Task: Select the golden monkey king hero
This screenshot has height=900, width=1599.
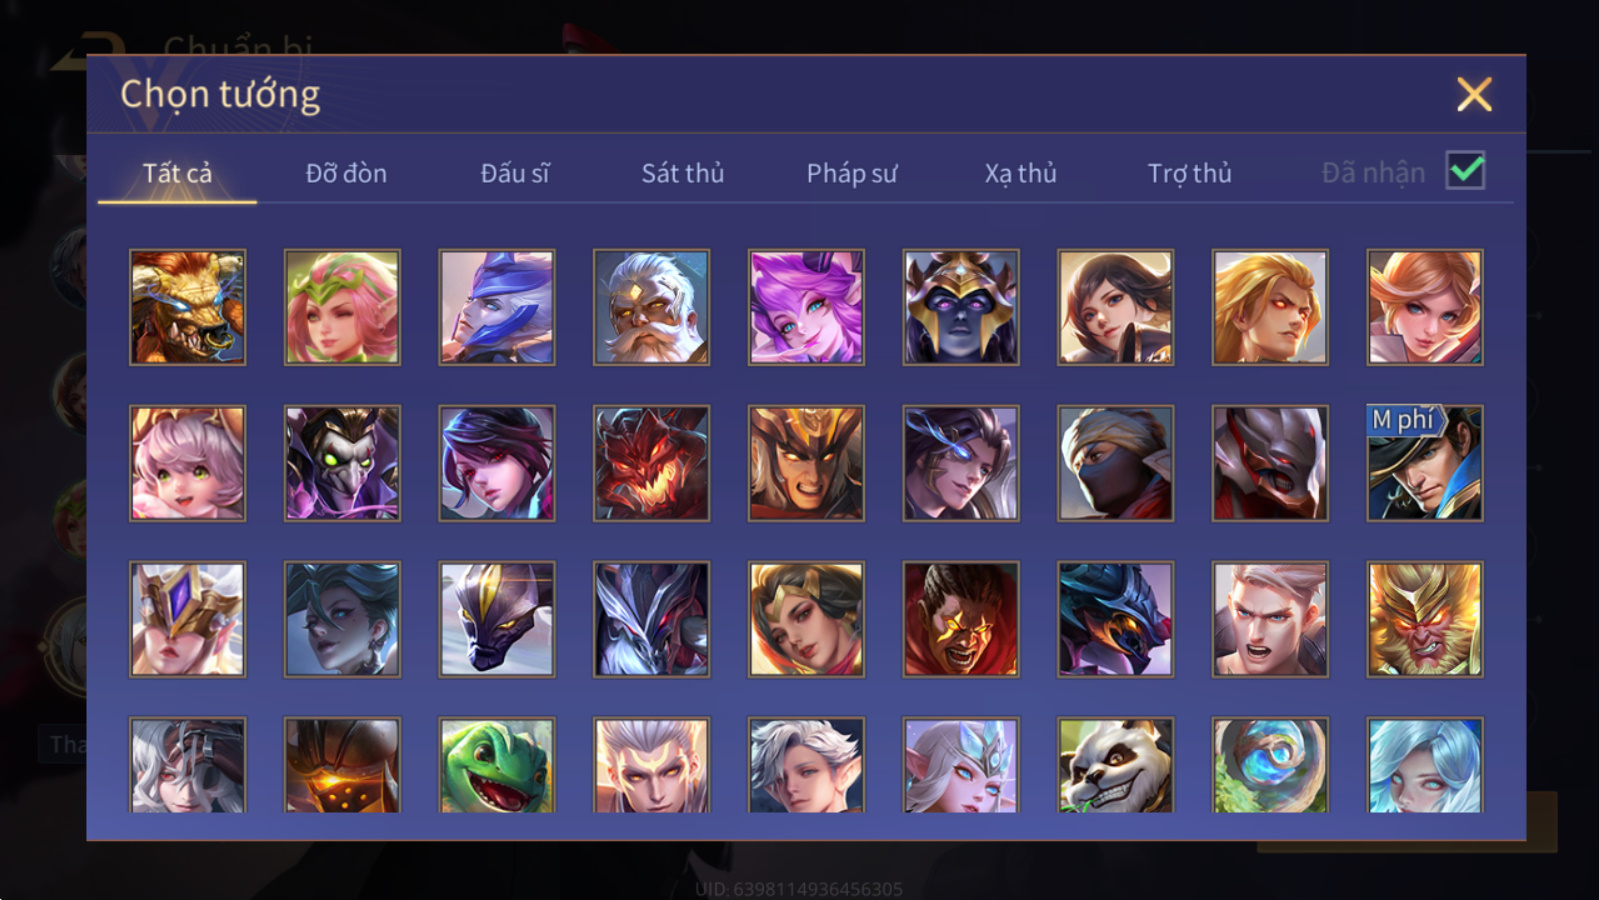Action: (x=1425, y=619)
